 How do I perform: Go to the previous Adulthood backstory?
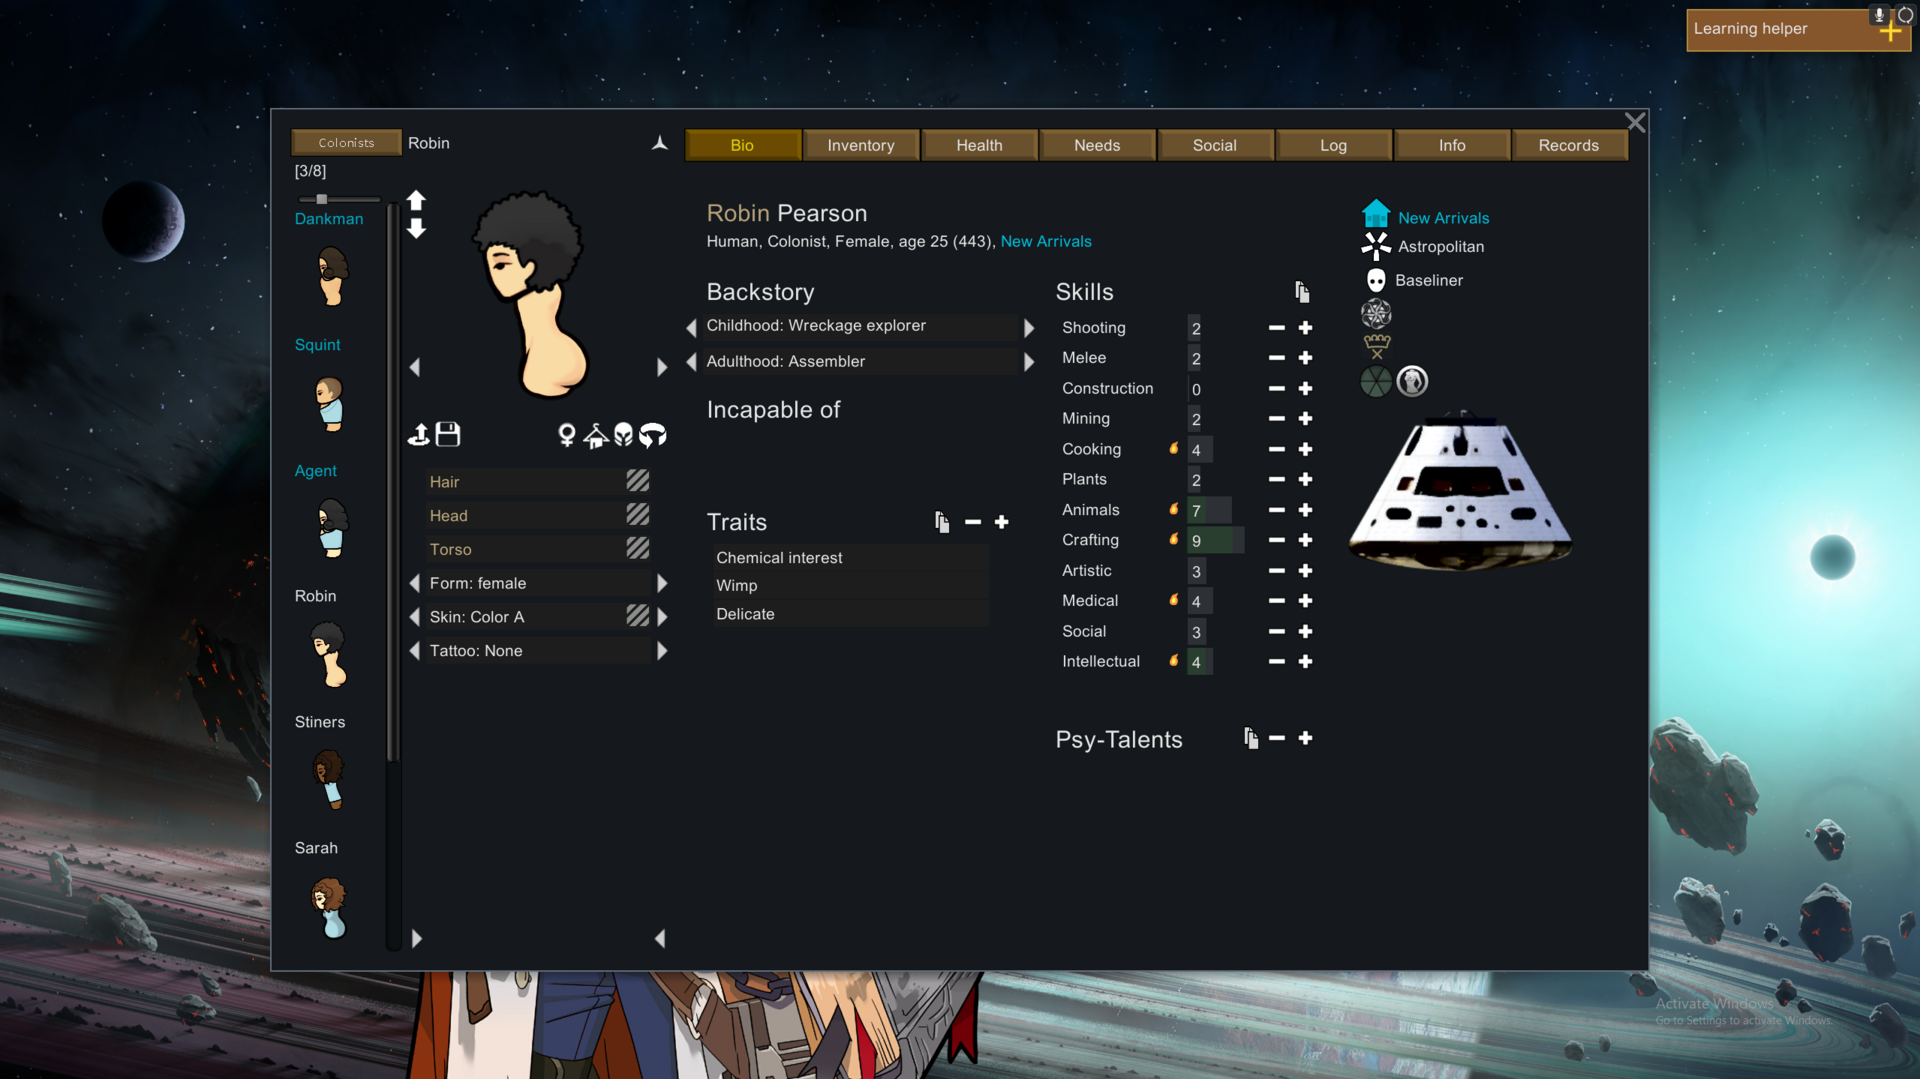click(691, 362)
